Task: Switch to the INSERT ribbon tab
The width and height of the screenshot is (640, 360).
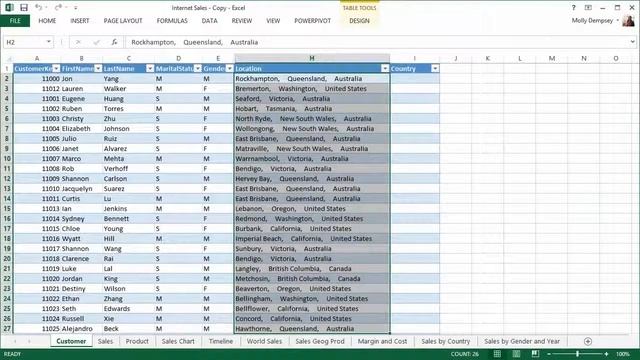Action: 80,20
